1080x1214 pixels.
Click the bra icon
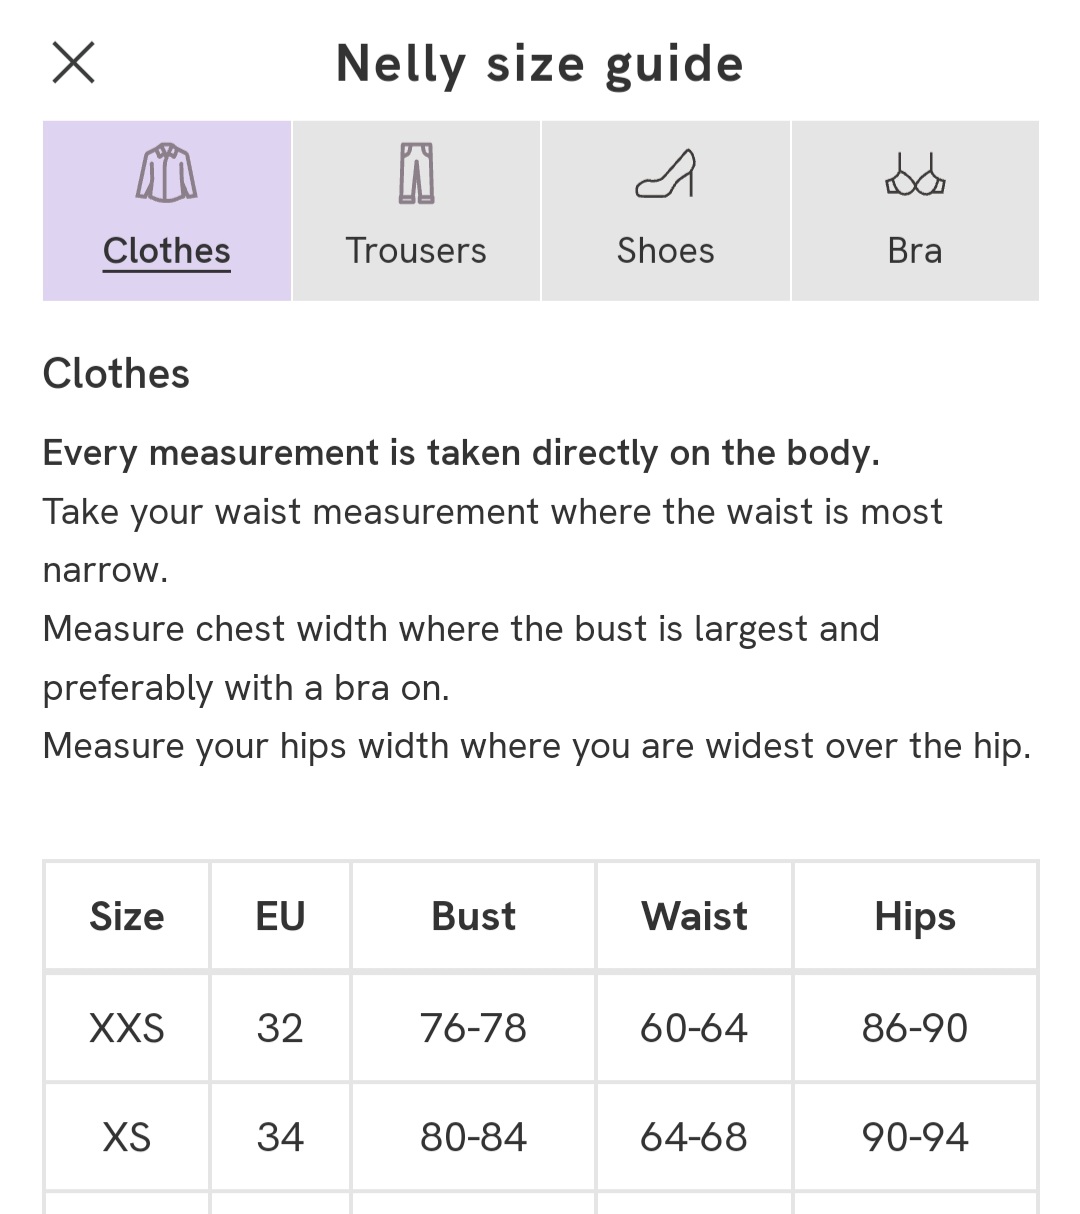coord(915,176)
